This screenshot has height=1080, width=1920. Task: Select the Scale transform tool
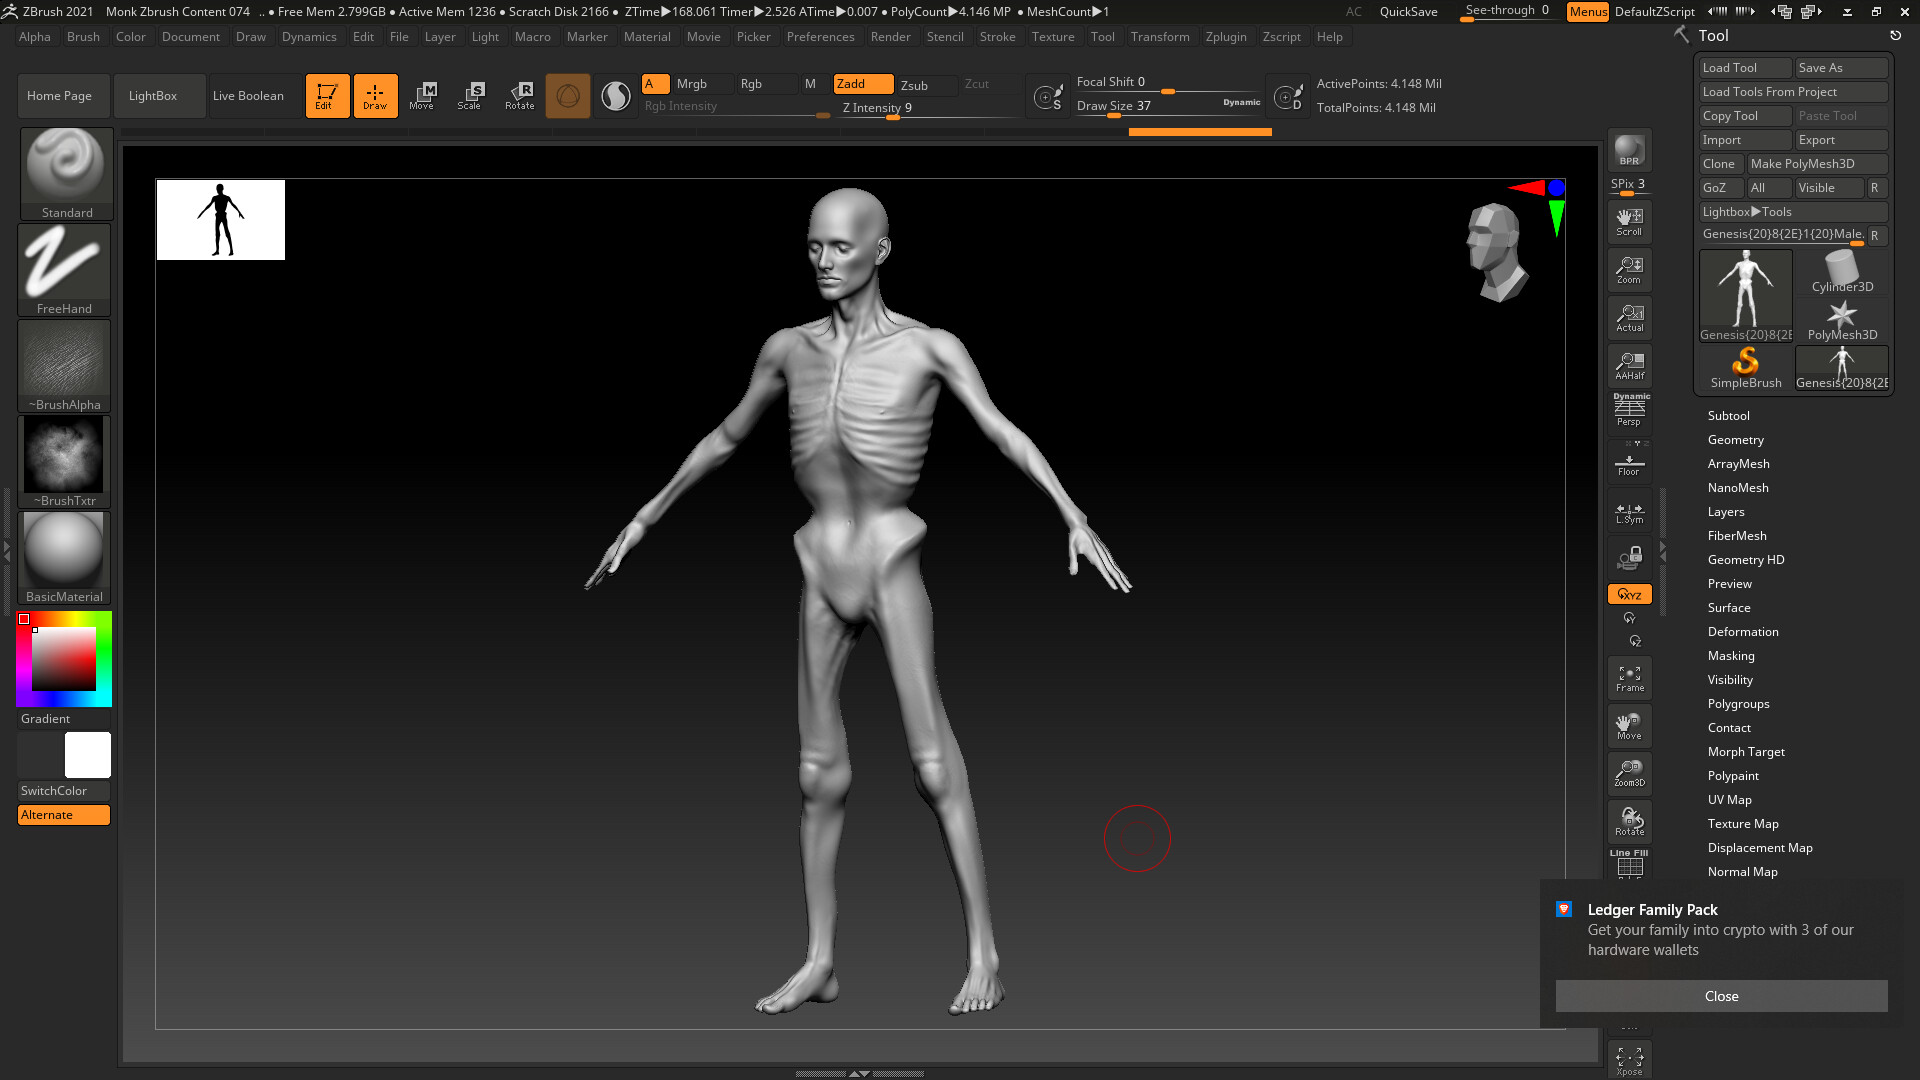point(470,95)
